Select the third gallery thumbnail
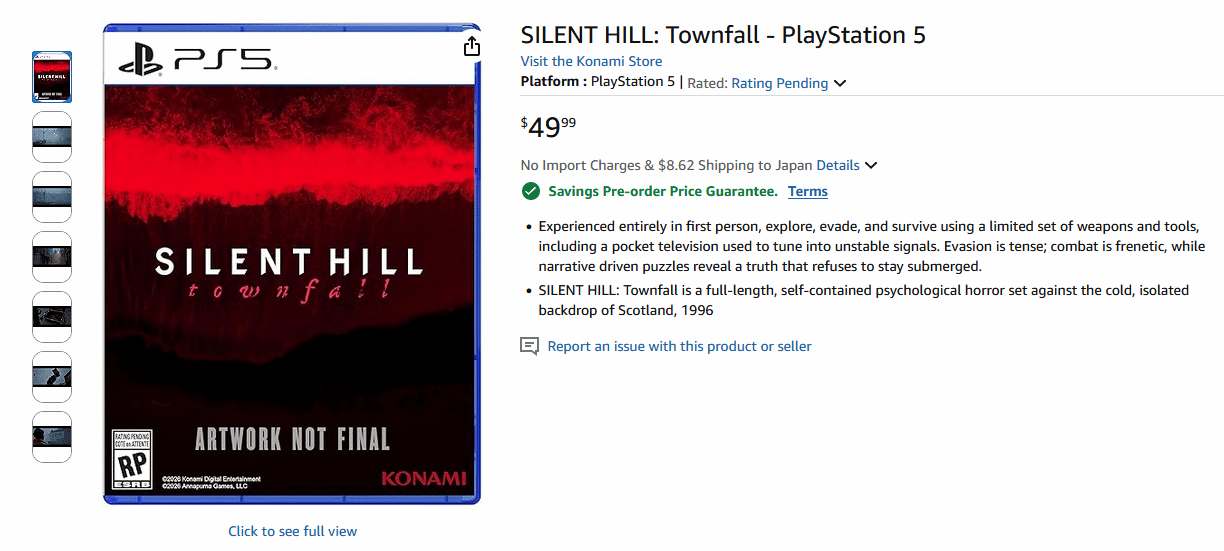The height and width of the screenshot is (551, 1224). [x=52, y=197]
